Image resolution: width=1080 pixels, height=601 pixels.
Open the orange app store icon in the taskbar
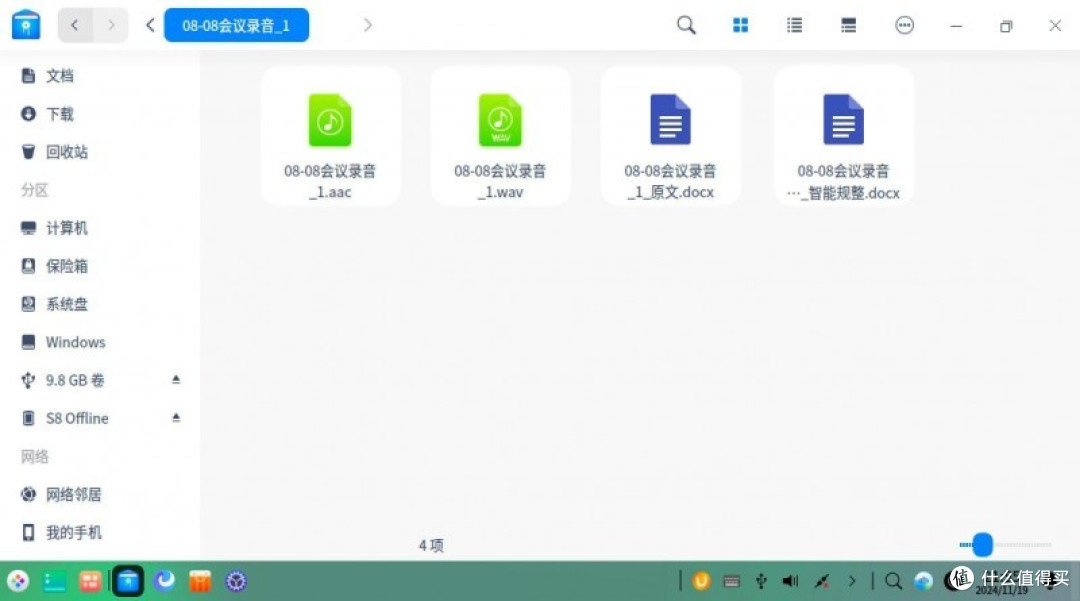pos(200,581)
